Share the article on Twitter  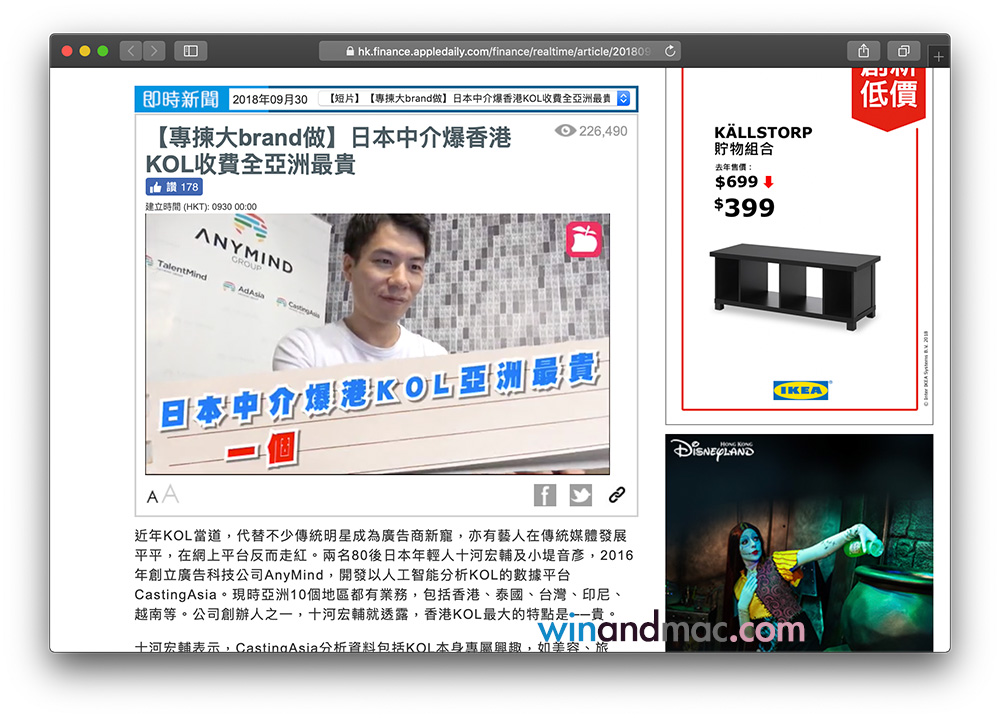coord(581,495)
